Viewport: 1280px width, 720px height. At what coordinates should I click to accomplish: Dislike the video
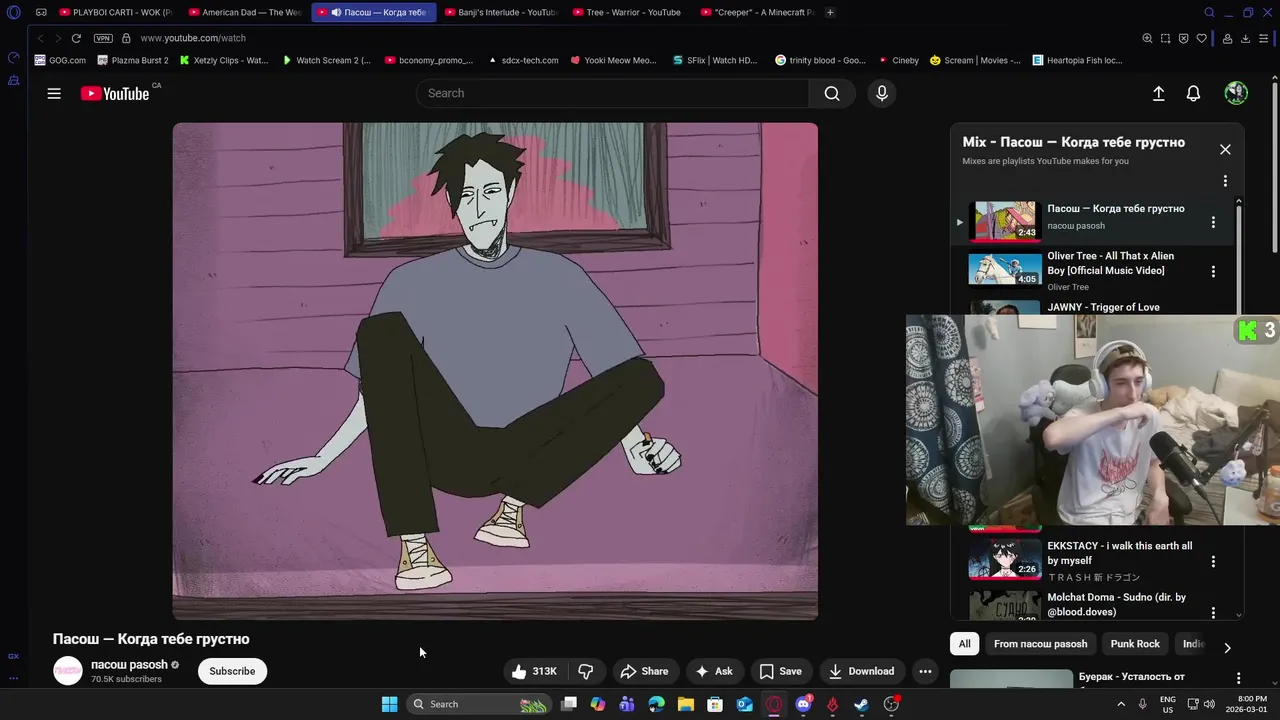click(586, 671)
